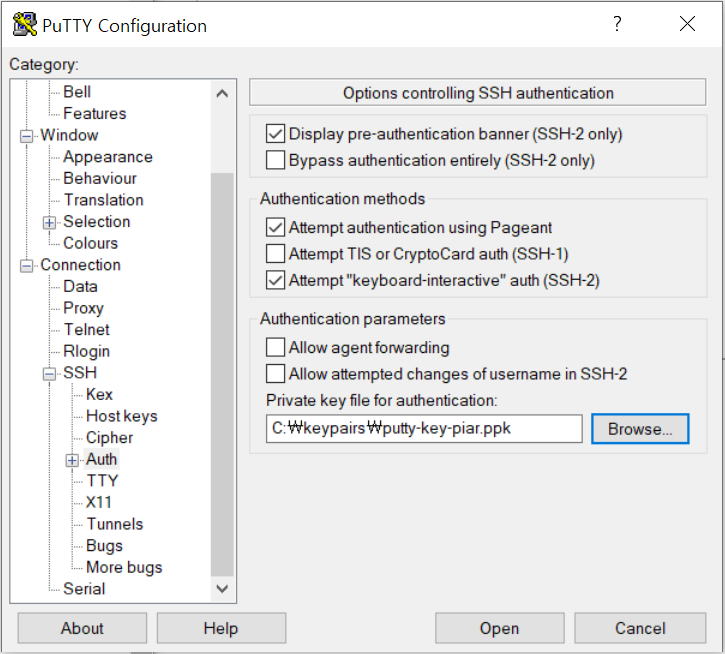Select the Connection category
Screen dimensions: 725x654
tap(80, 265)
